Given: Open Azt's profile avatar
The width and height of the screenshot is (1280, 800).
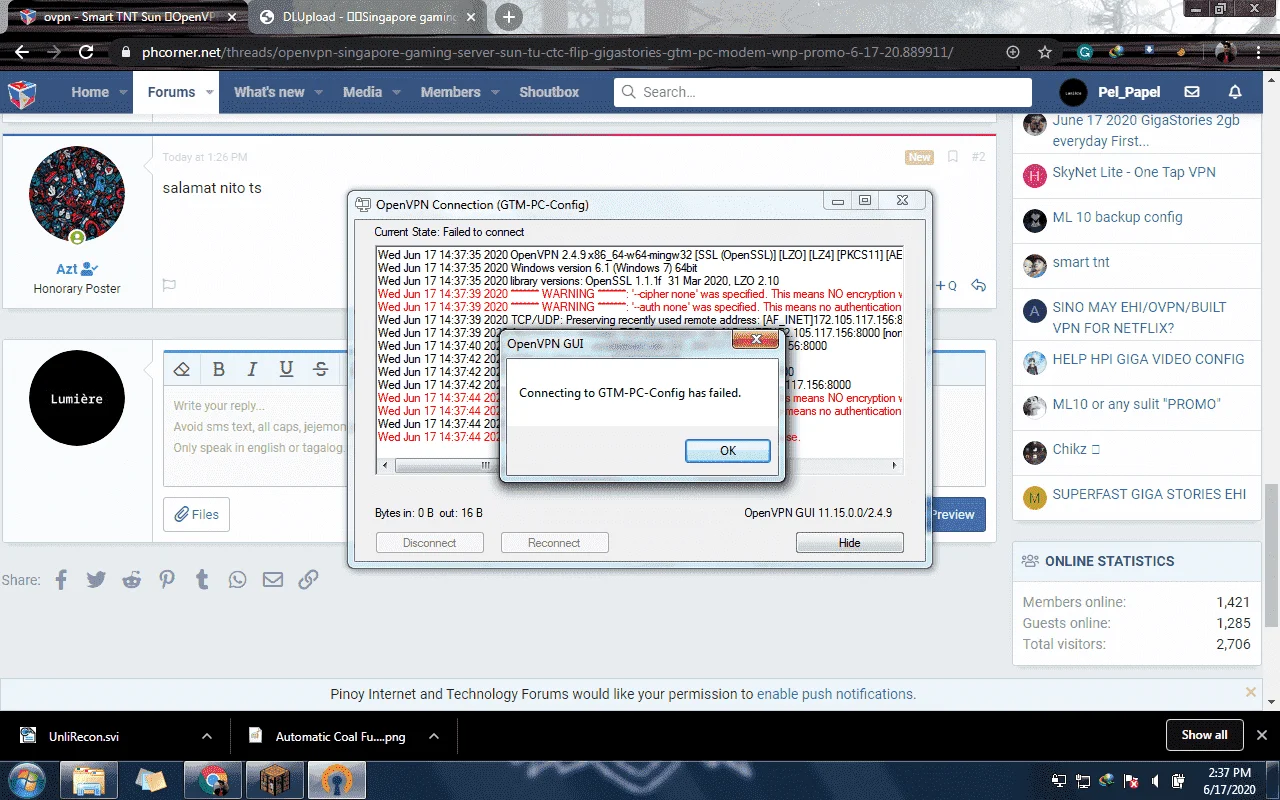Looking at the screenshot, I should click(x=76, y=194).
